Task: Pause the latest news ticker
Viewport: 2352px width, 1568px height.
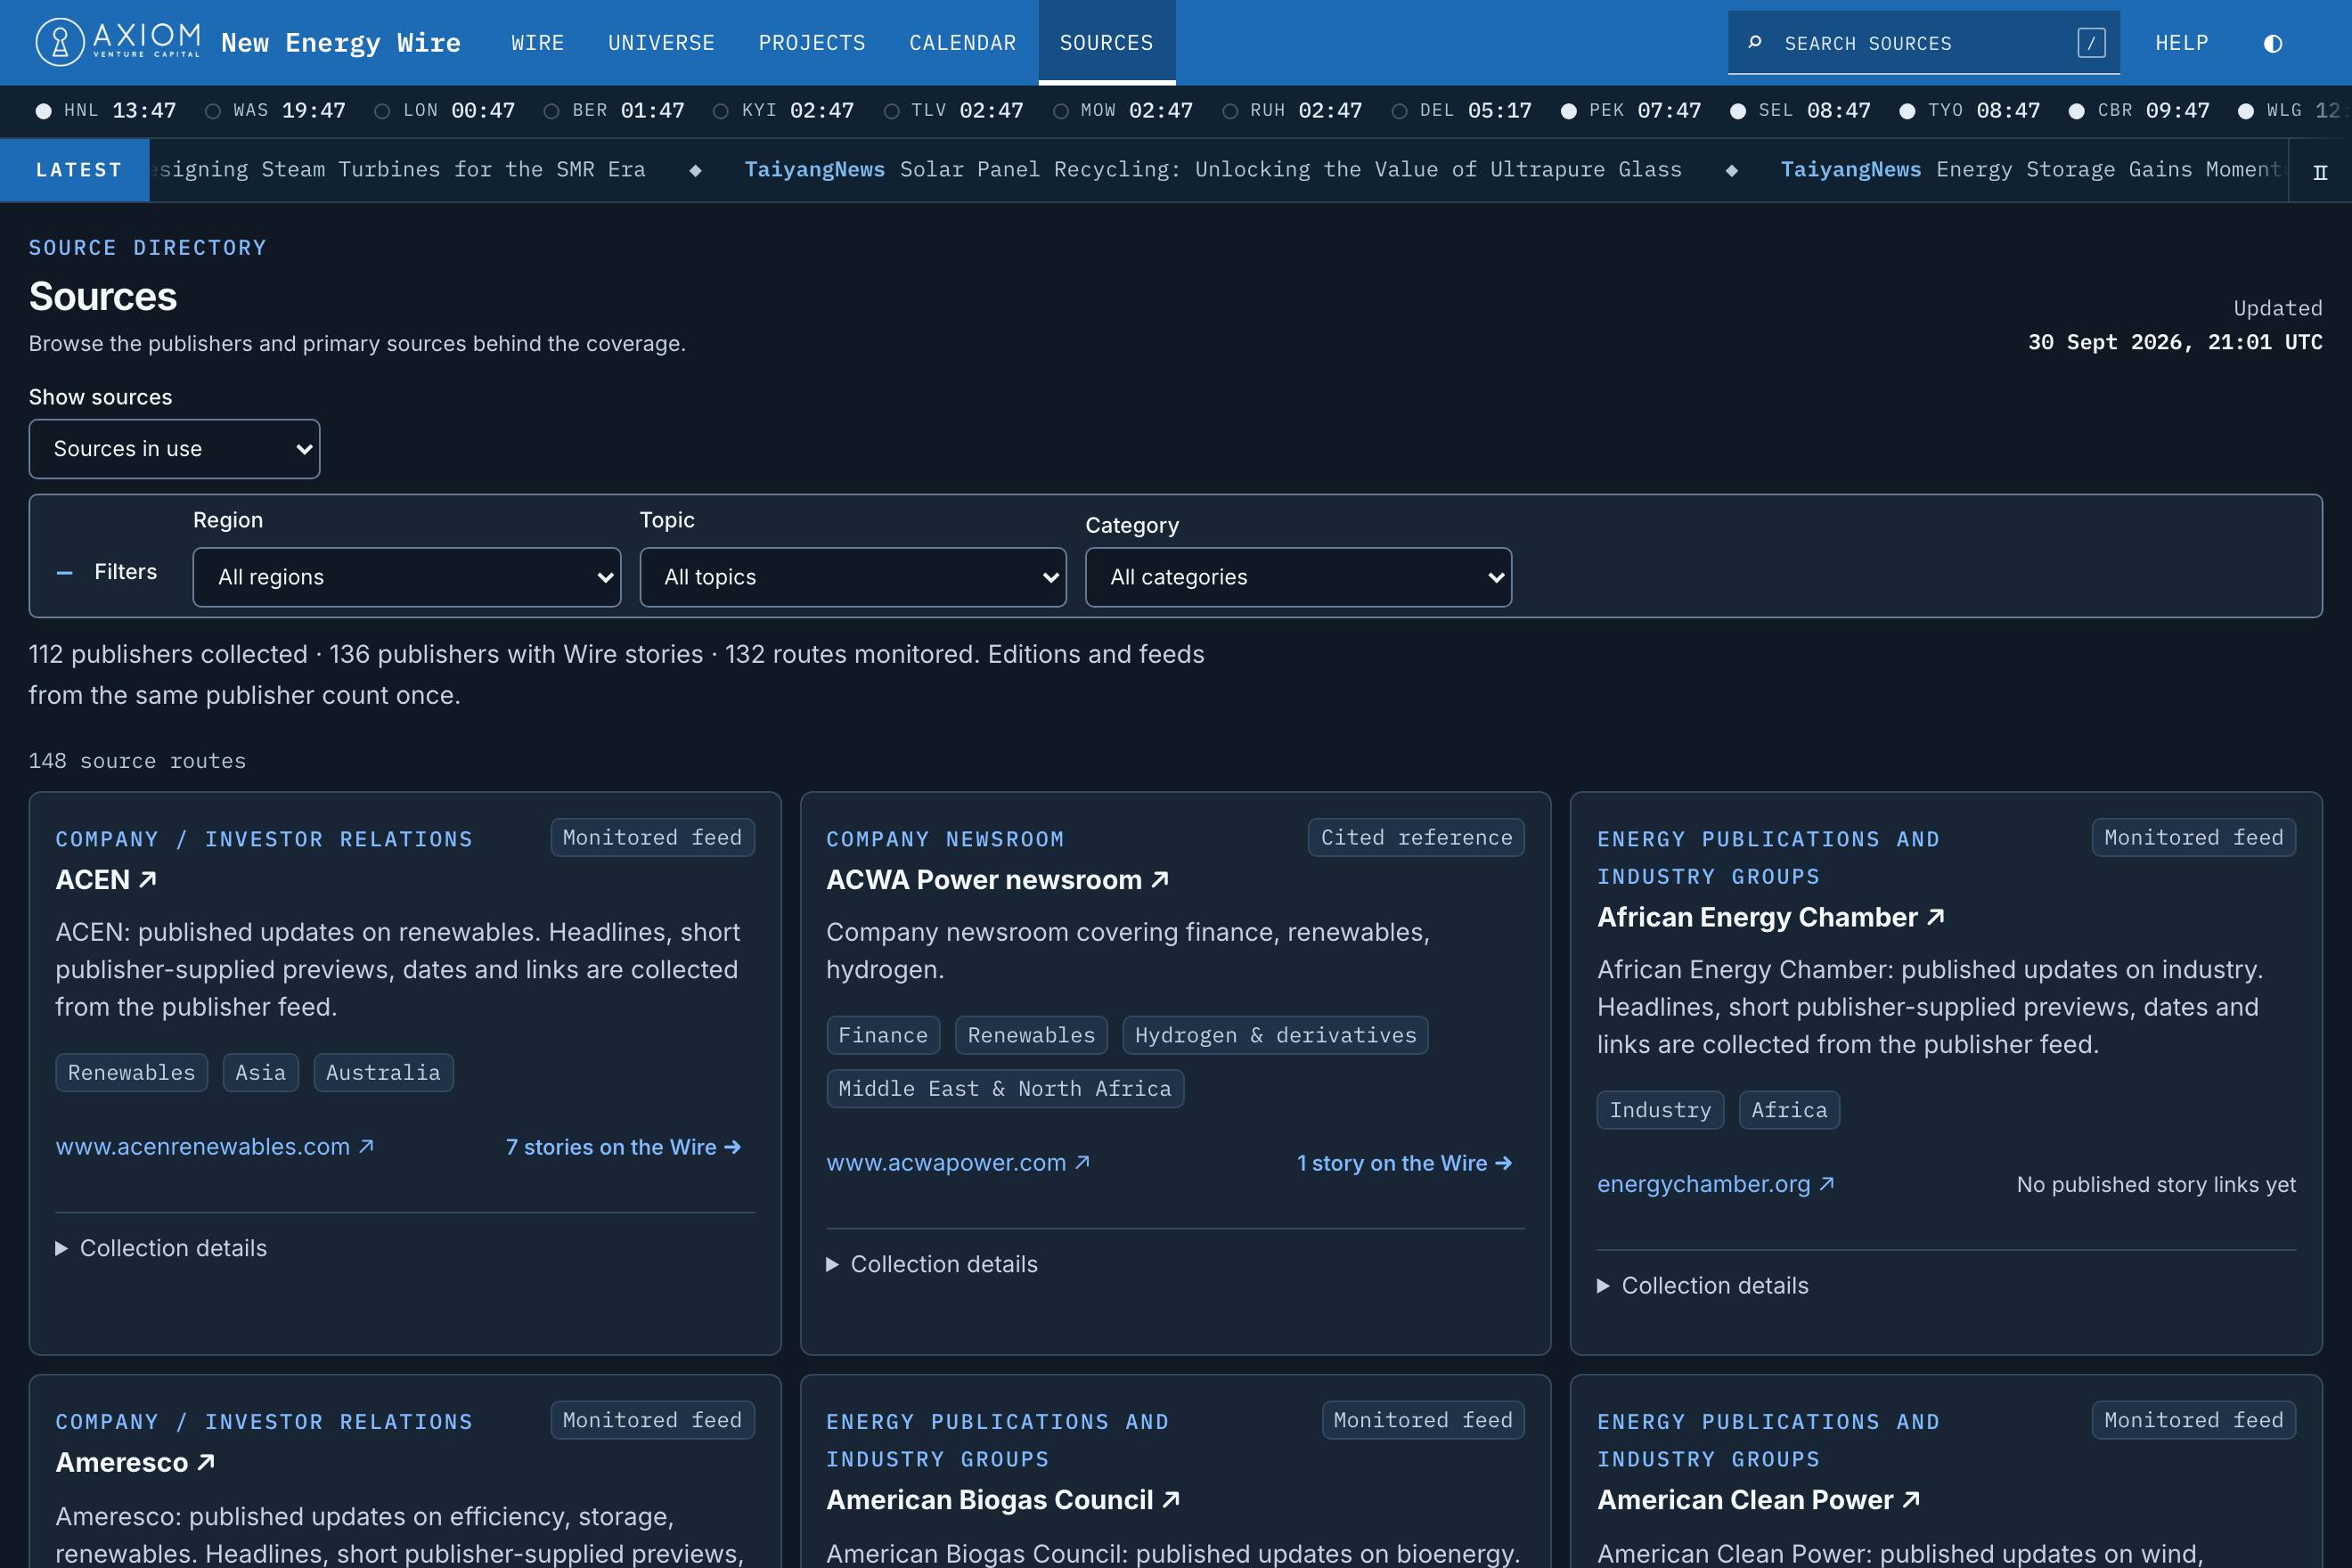Action: pos(2320,172)
